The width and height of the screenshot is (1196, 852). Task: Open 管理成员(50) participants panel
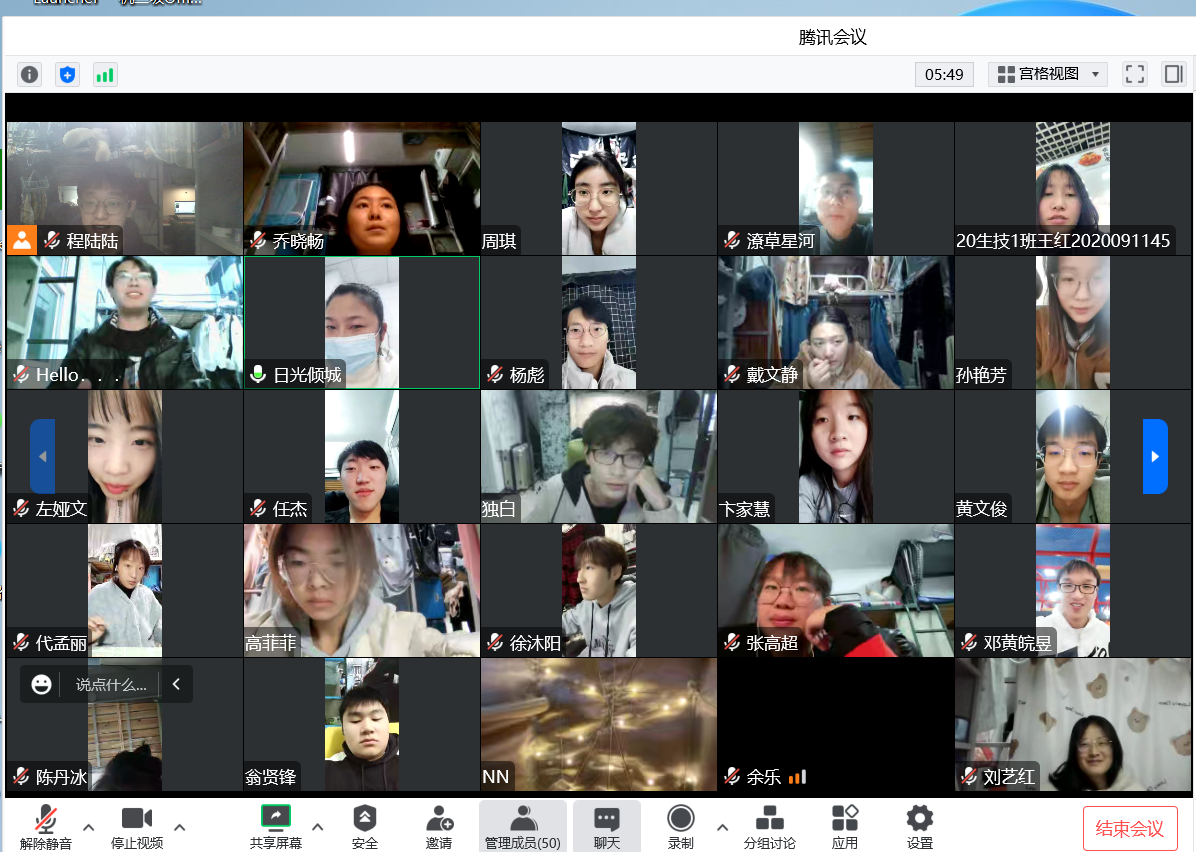[x=522, y=827]
